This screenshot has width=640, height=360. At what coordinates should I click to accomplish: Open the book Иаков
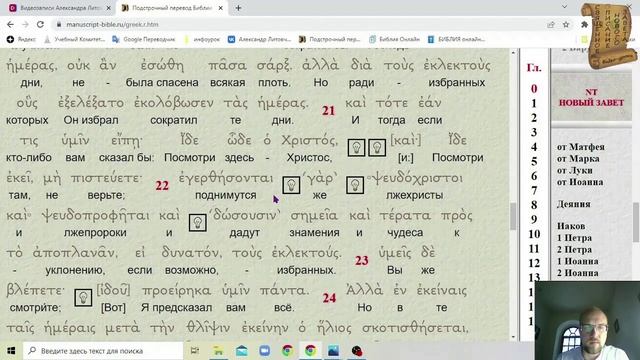[x=571, y=226]
